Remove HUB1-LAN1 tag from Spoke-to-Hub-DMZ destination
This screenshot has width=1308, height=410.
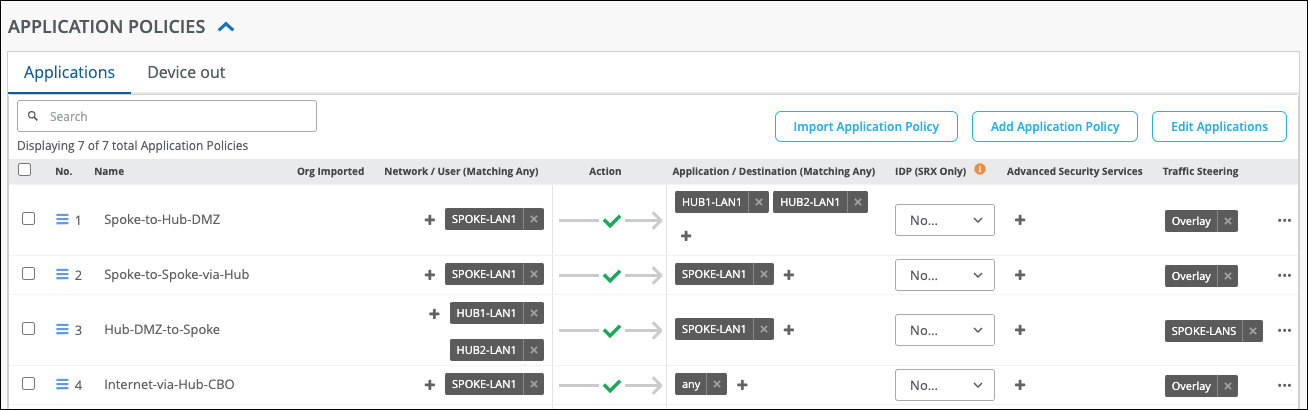tap(759, 202)
